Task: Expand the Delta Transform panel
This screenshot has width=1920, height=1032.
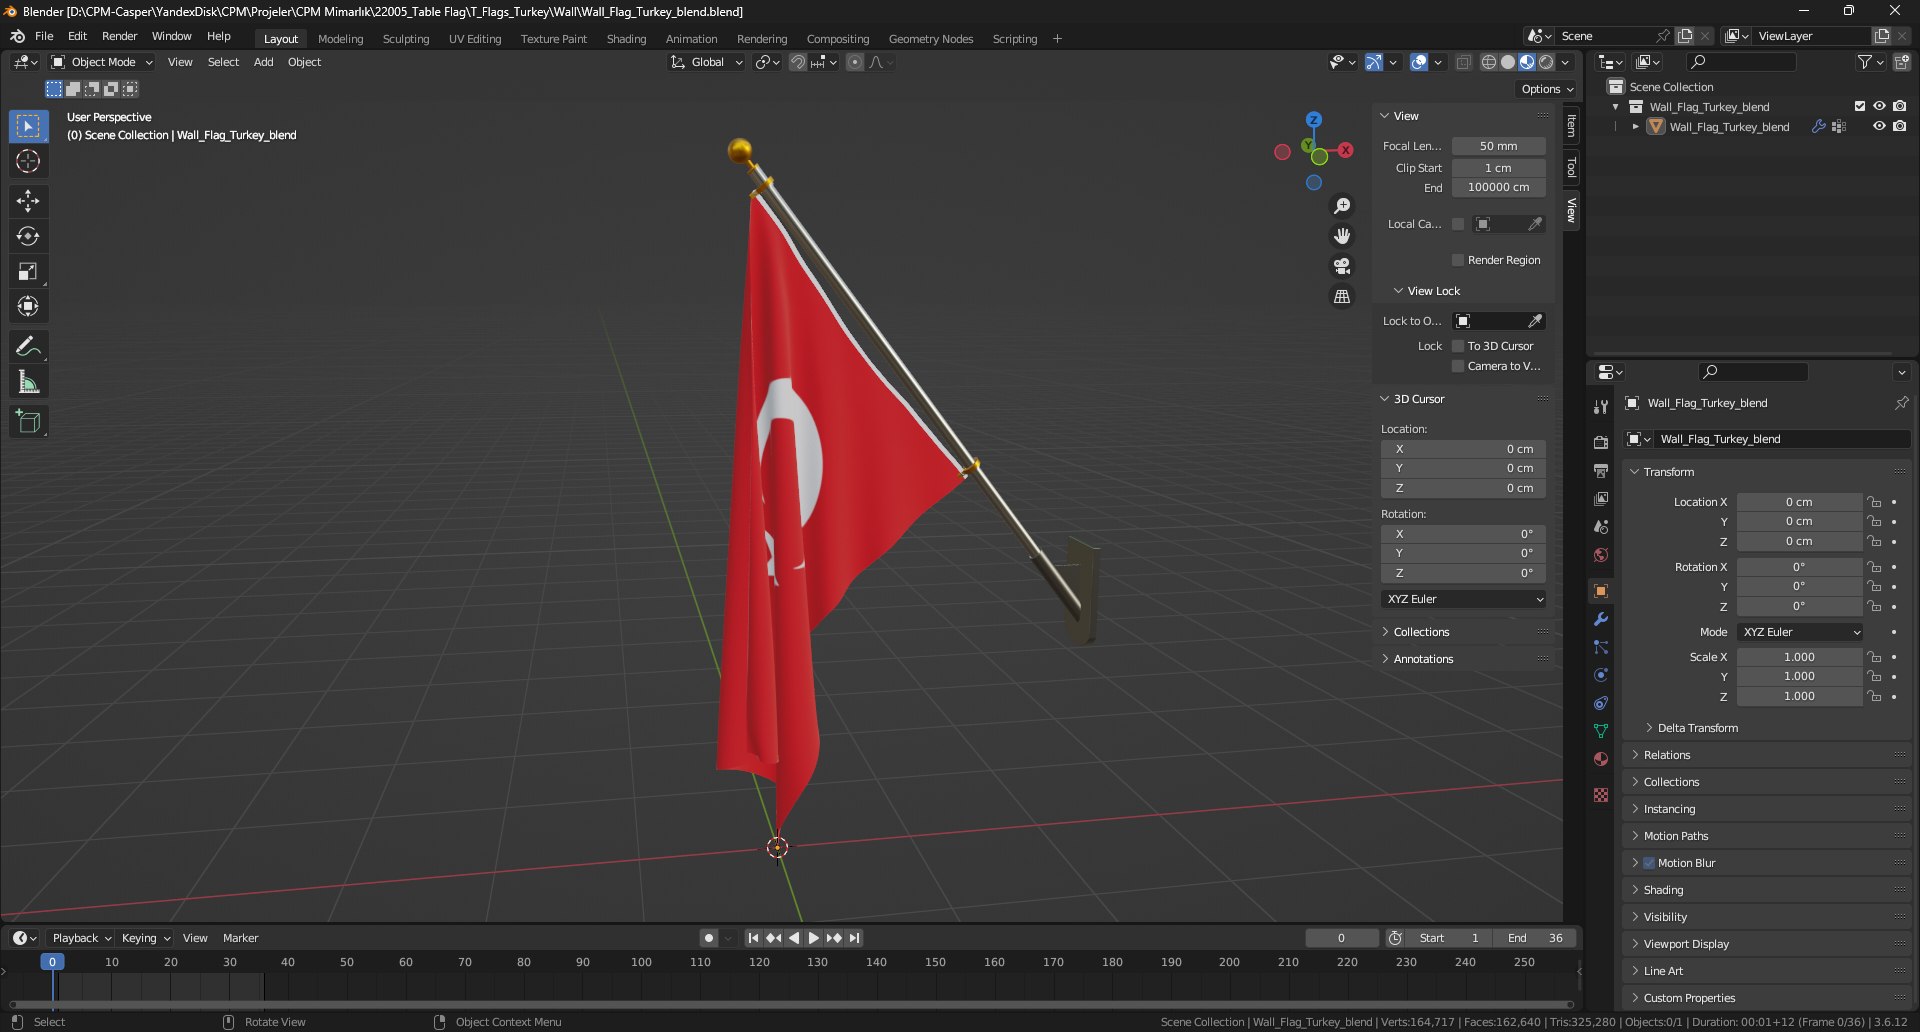Action: (x=1697, y=728)
